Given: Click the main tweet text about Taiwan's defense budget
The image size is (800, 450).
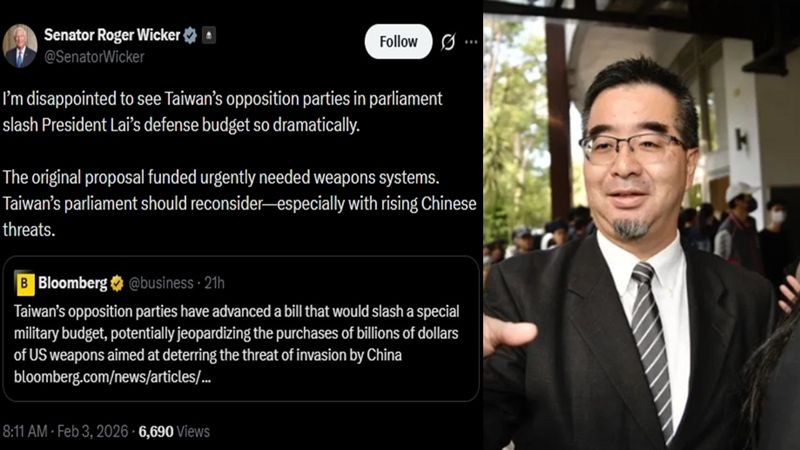Looking at the screenshot, I should pyautogui.click(x=240, y=164).
